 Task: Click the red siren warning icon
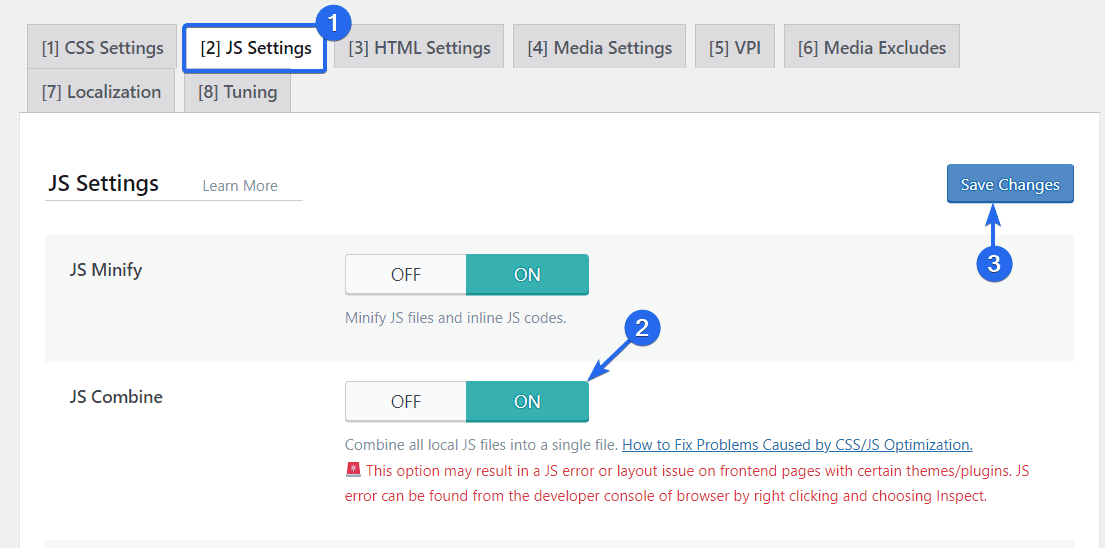click(x=353, y=470)
